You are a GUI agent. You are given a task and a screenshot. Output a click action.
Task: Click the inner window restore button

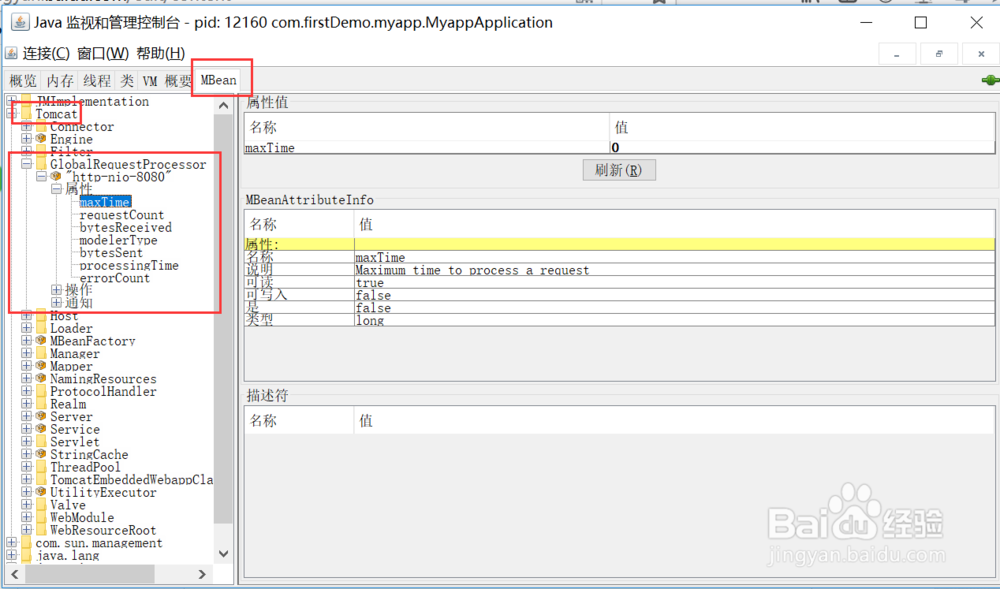point(939,54)
